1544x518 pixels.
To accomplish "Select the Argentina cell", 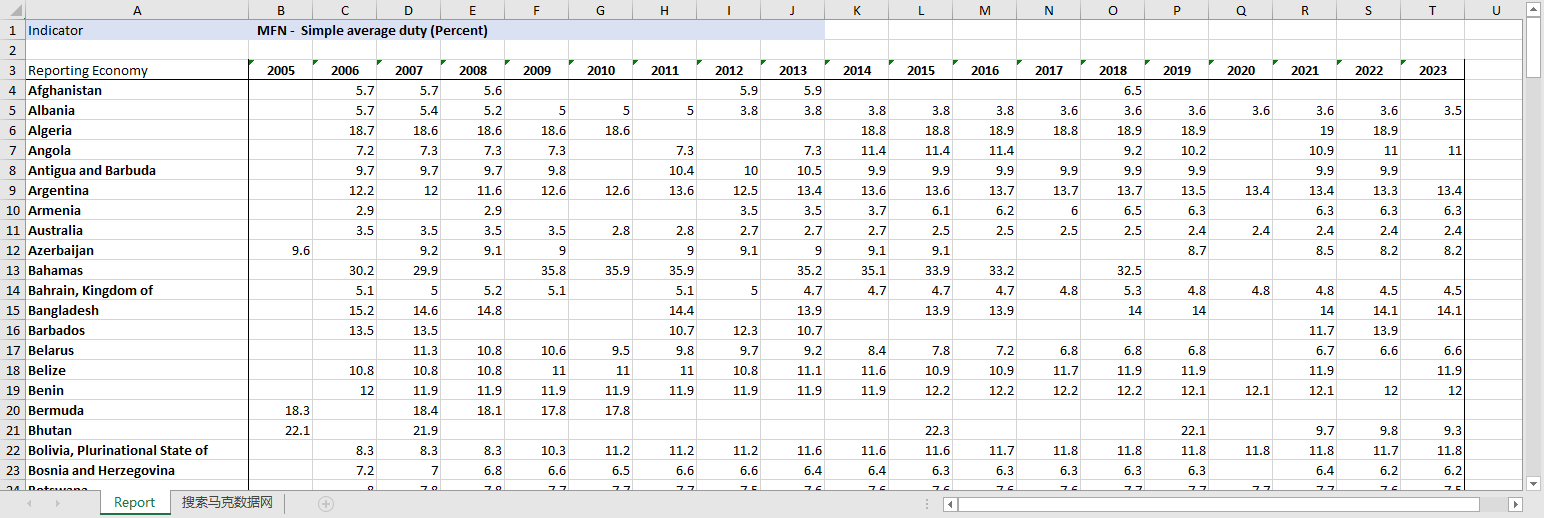I will click(x=136, y=190).
